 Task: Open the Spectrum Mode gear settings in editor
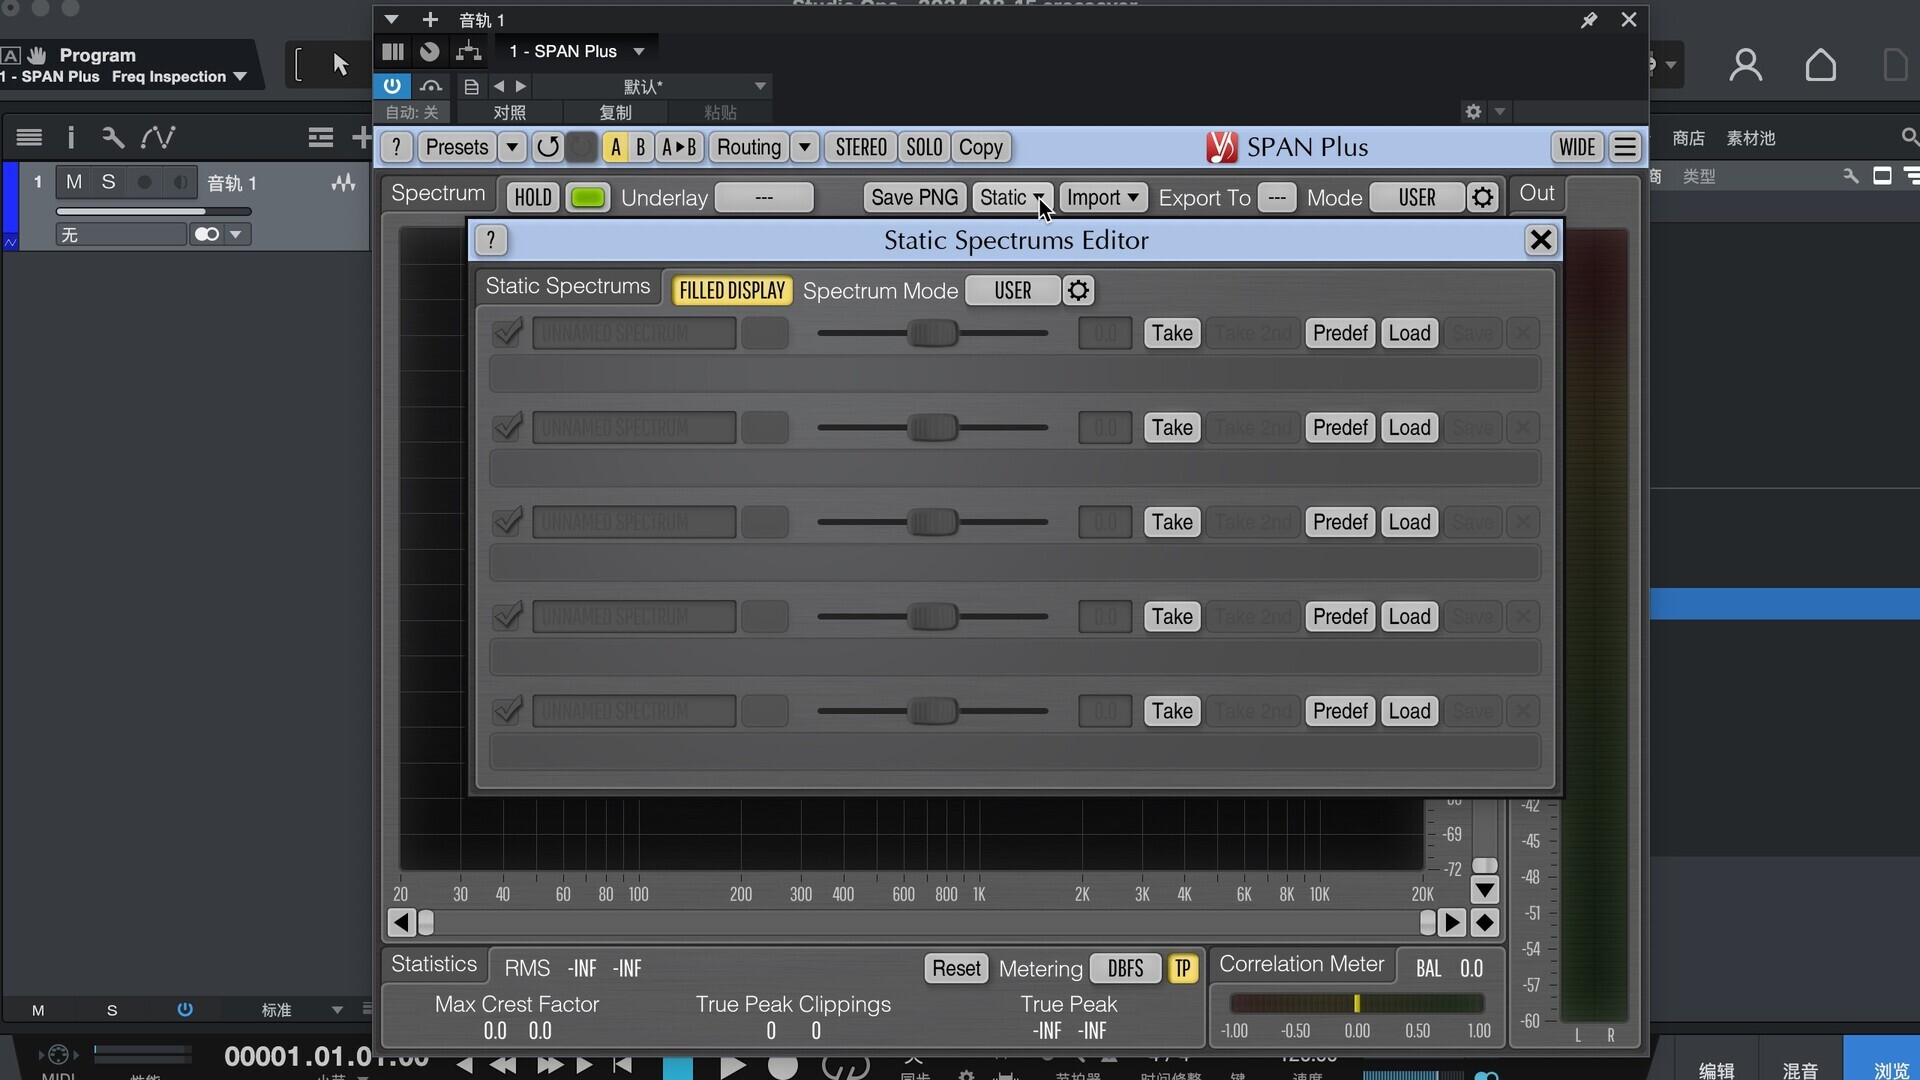point(1078,290)
